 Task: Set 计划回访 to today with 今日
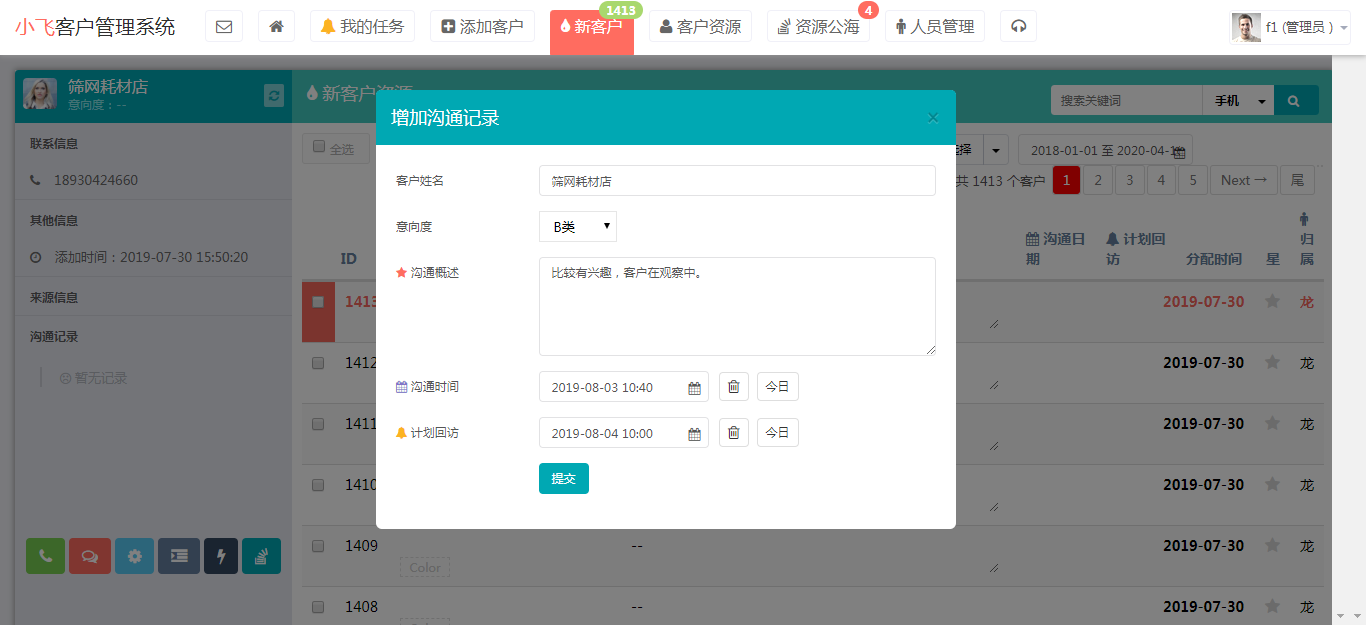tap(777, 433)
